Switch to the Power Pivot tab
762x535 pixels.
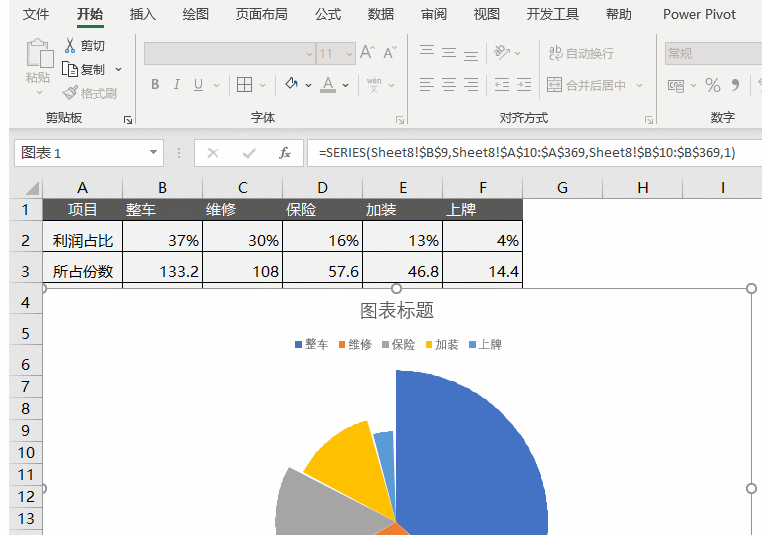click(699, 14)
